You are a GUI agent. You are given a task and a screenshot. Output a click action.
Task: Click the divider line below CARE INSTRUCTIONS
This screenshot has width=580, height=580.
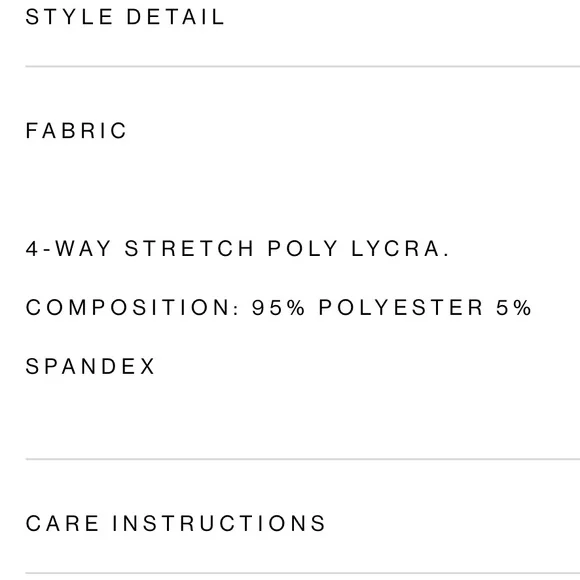click(303, 573)
